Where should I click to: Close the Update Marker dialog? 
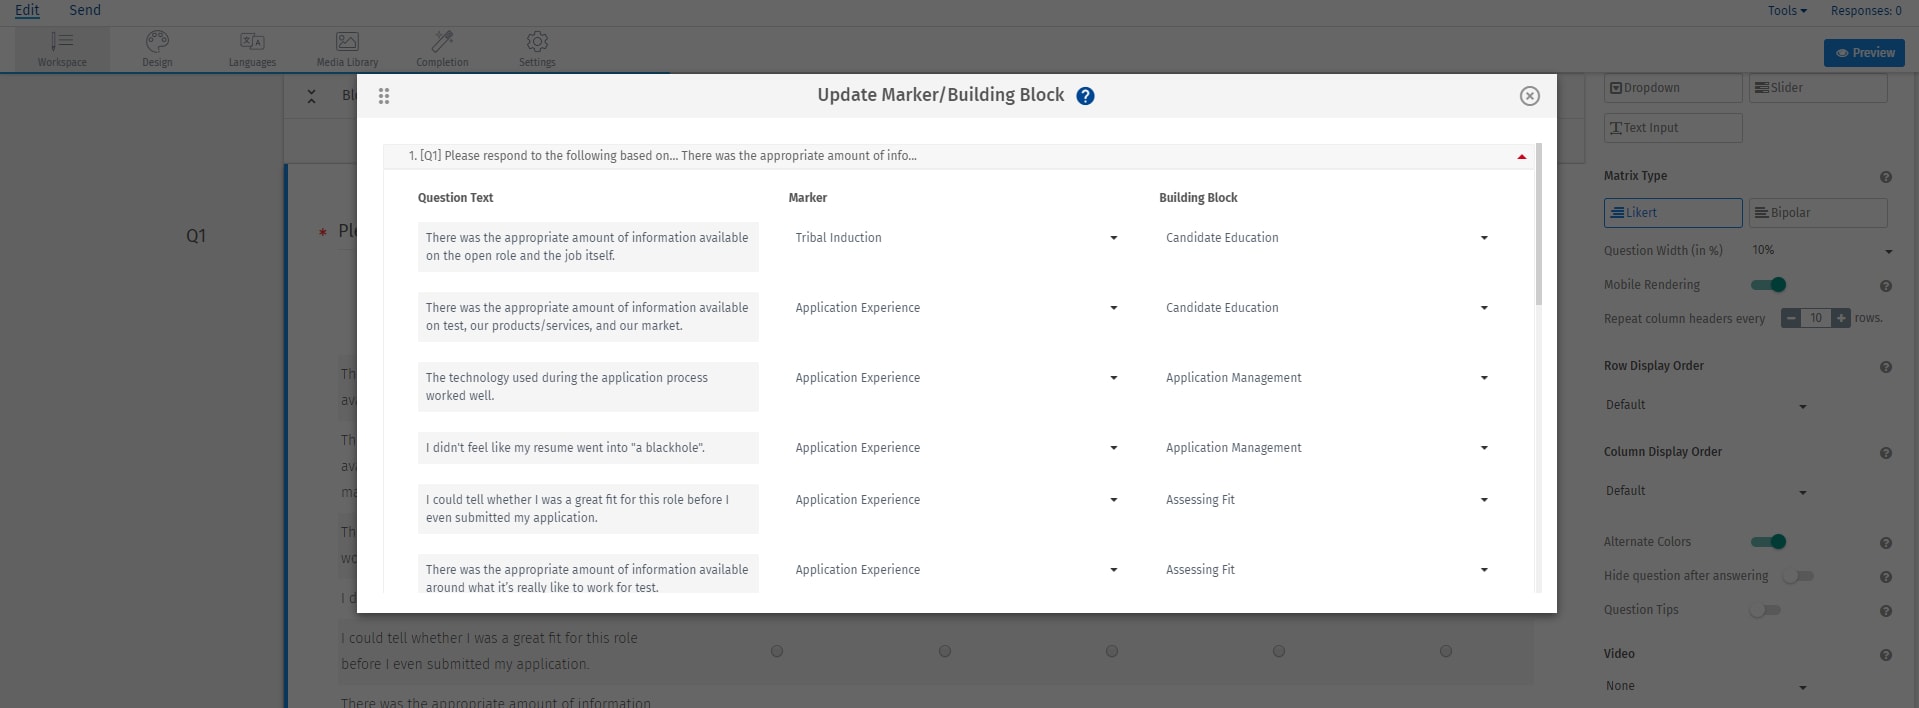click(1529, 96)
